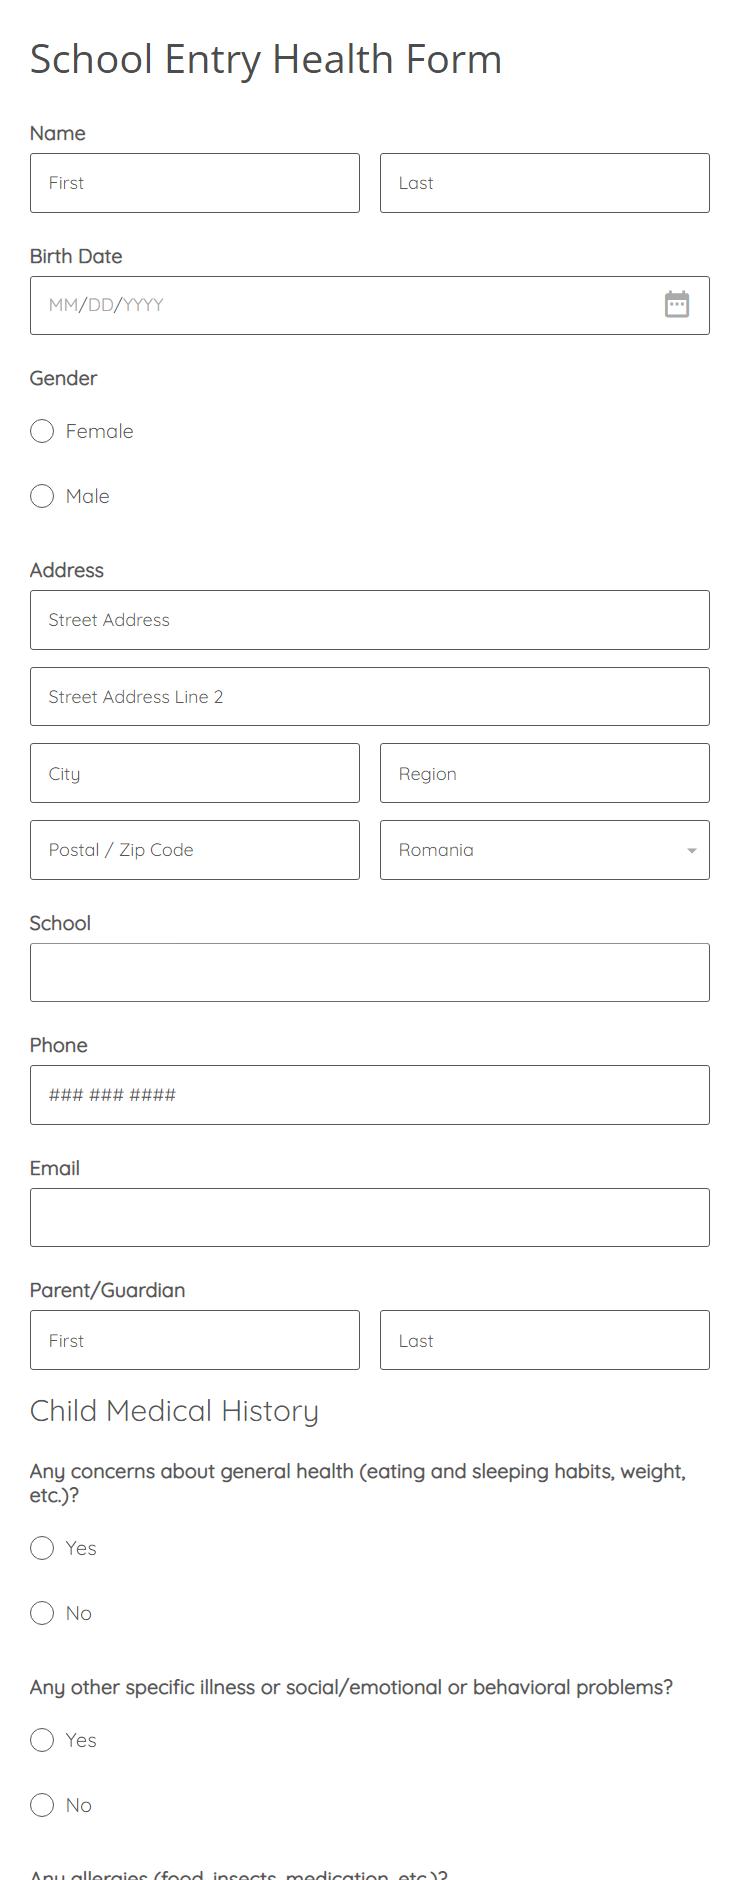Choose No for general health concerns

point(41,1613)
